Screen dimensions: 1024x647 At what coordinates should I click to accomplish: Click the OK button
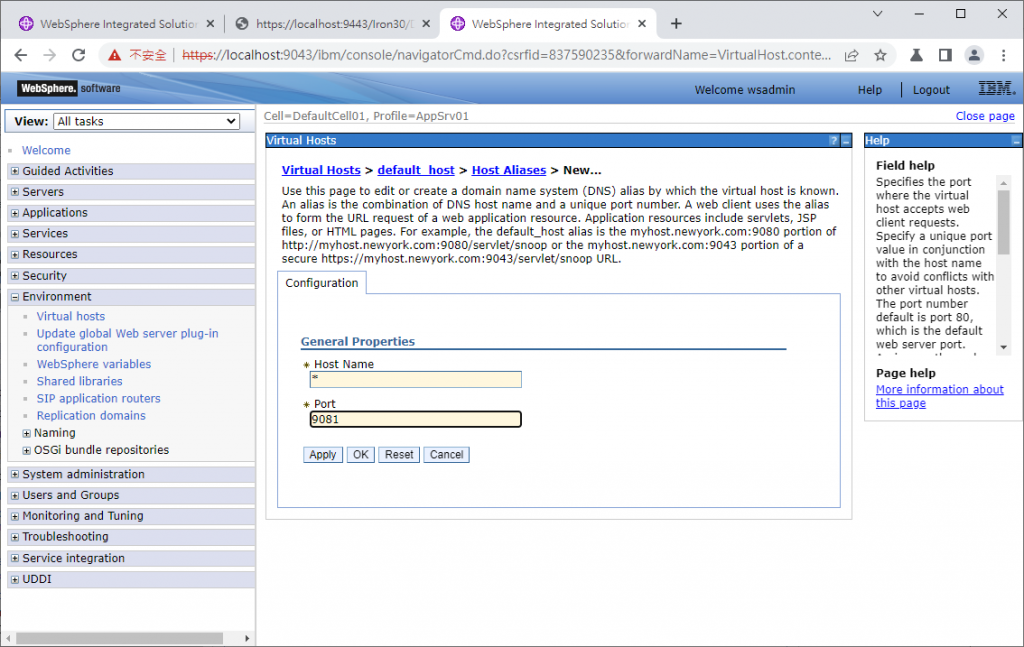[360, 454]
